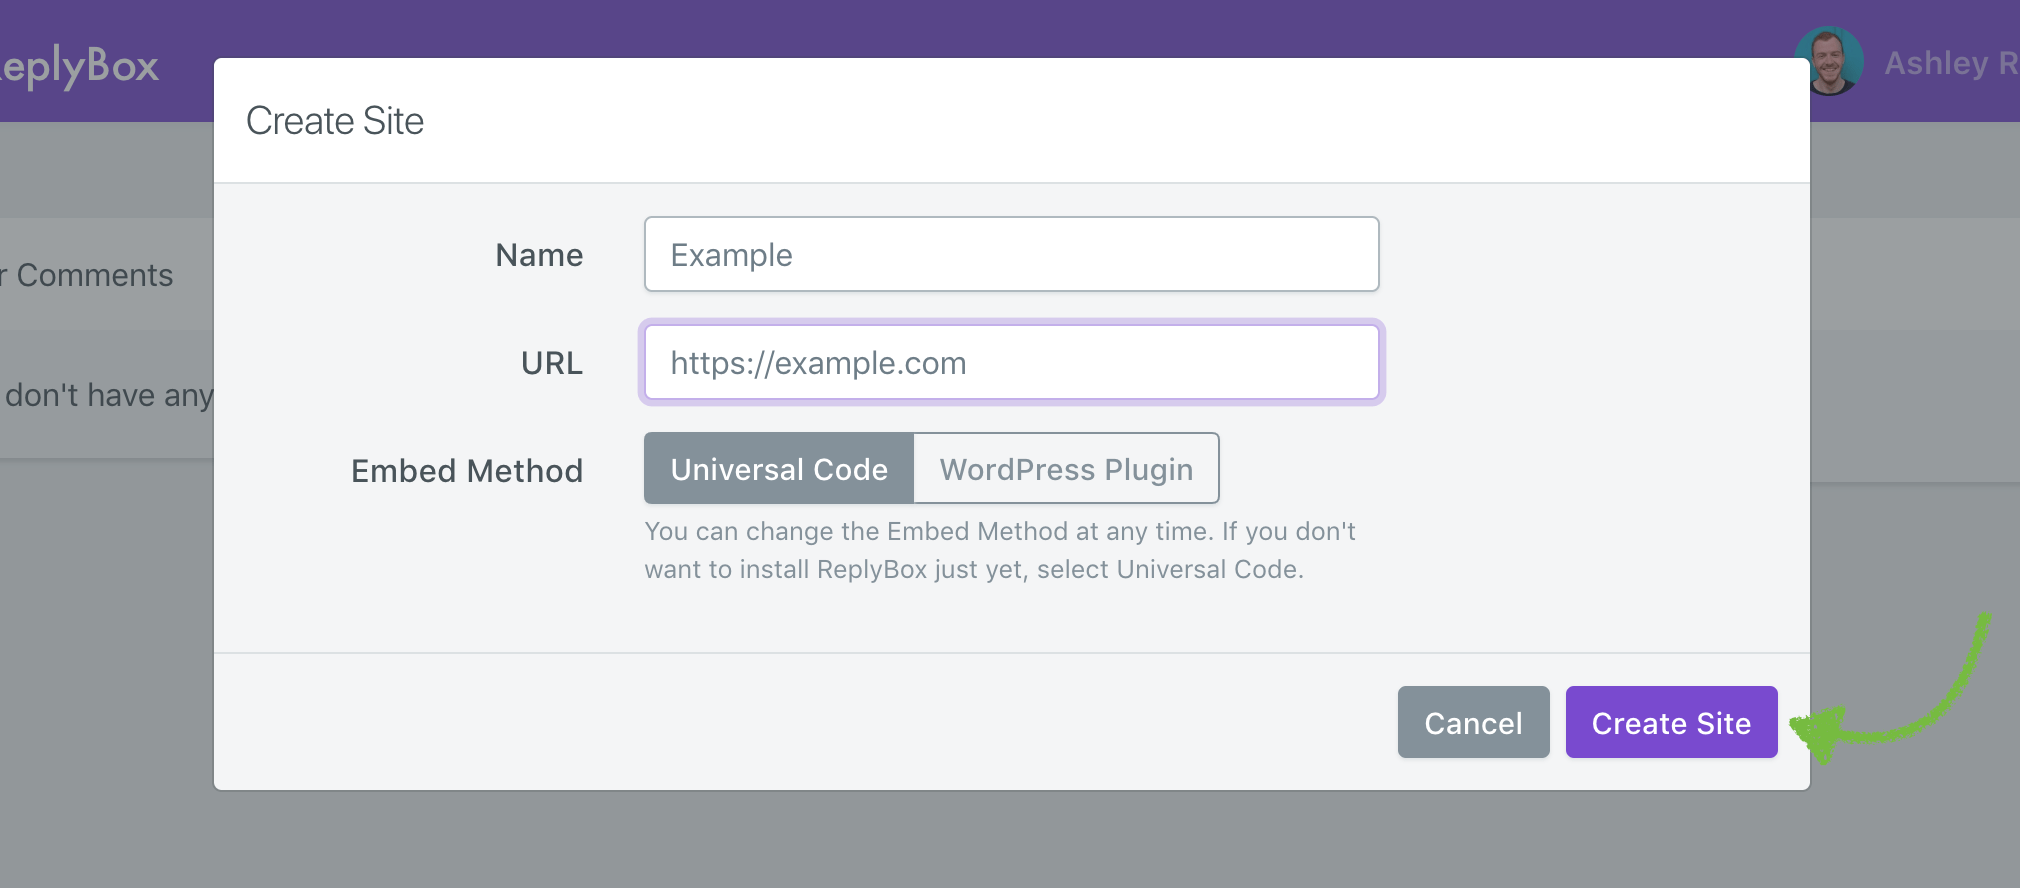Toggle embed method back to Universal Code
2020x888 pixels.
779,468
